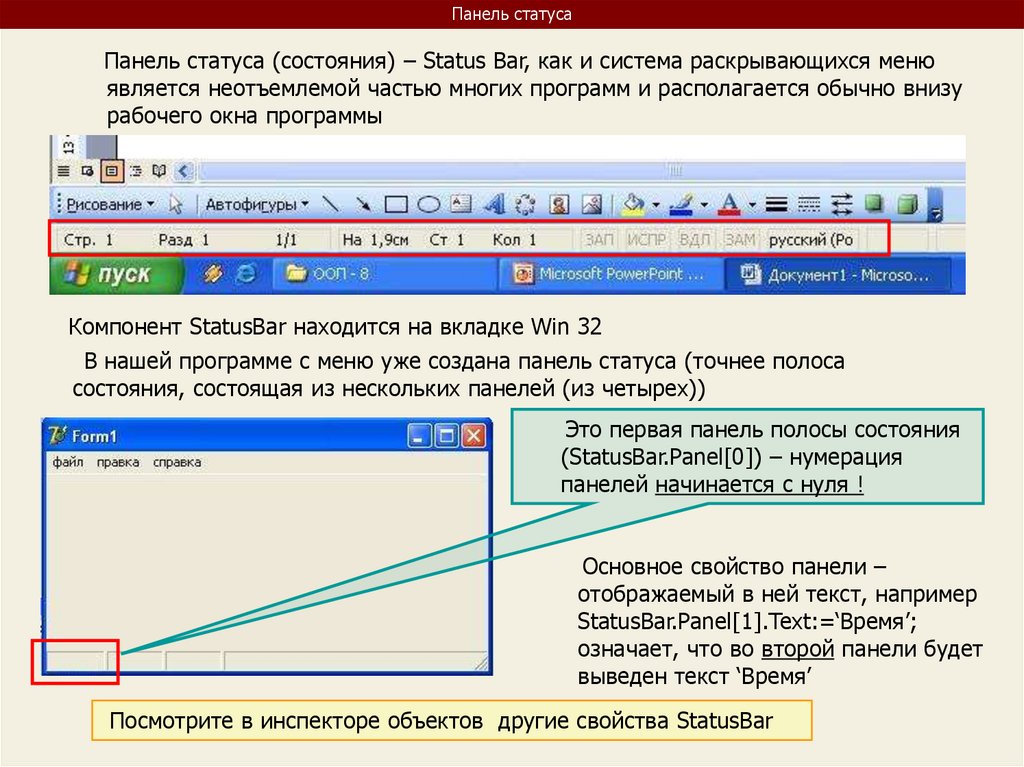Click status bar position На 1,9см
Viewport: 1024px width, 767px height.
pyautogui.click(x=376, y=240)
